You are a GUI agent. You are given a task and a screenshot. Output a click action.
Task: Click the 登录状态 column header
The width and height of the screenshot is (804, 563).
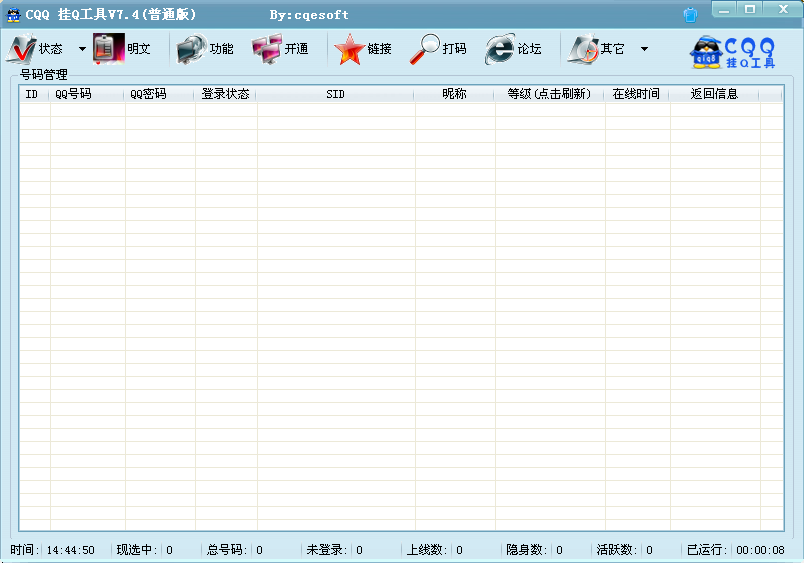[x=225, y=94]
